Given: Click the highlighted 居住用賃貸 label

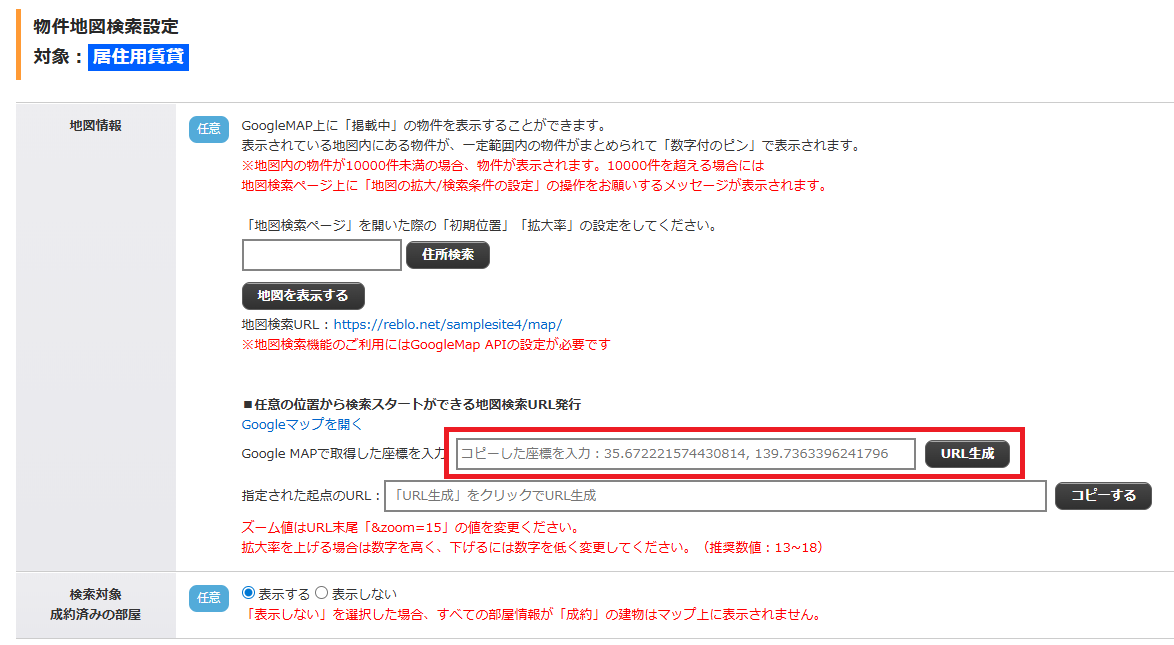Looking at the screenshot, I should (x=138, y=57).
